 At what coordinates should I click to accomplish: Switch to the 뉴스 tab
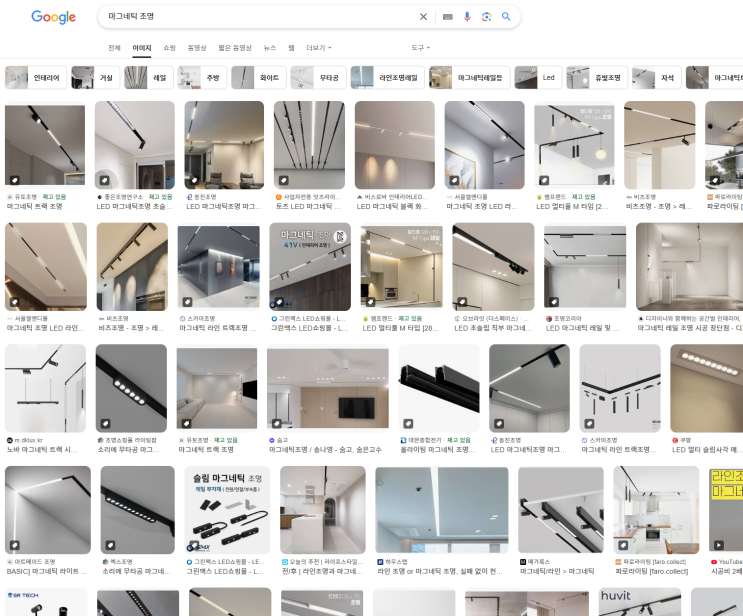click(x=270, y=48)
